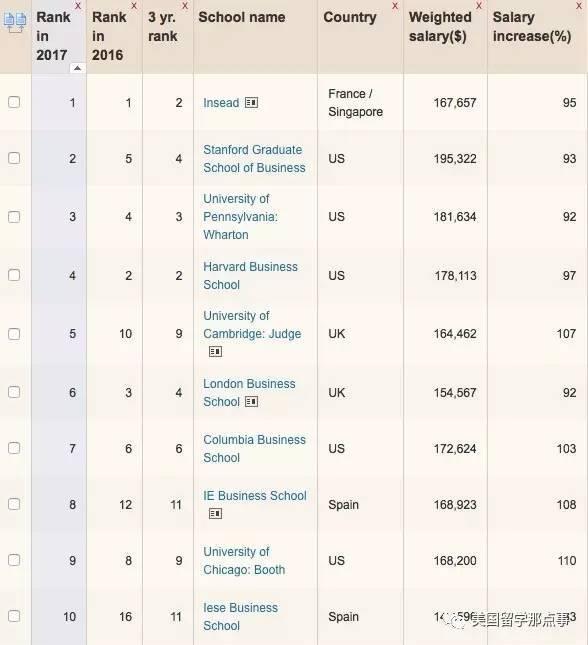The image size is (588, 645).
Task: Open University of Chicago: Booth link
Action: pos(244,561)
